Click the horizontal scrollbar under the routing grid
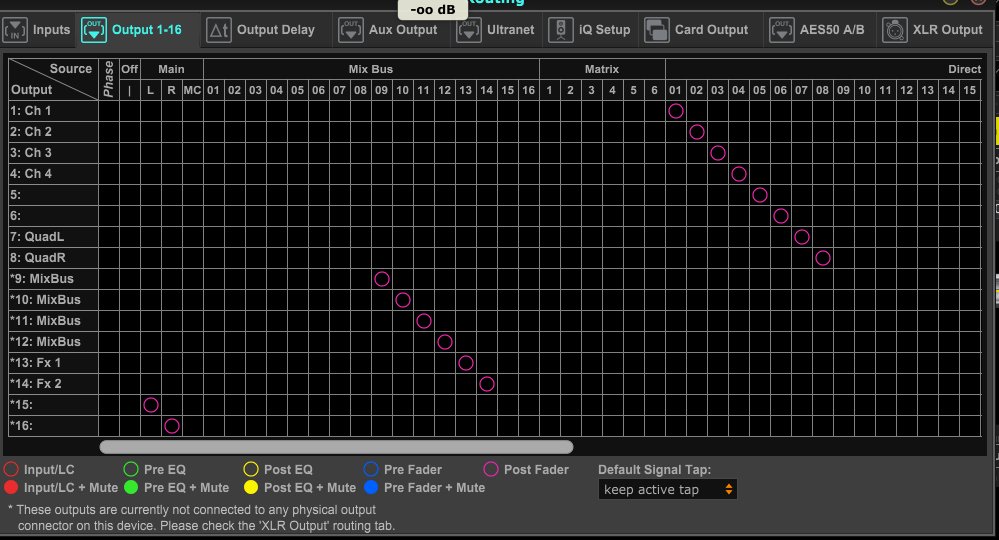 336,447
